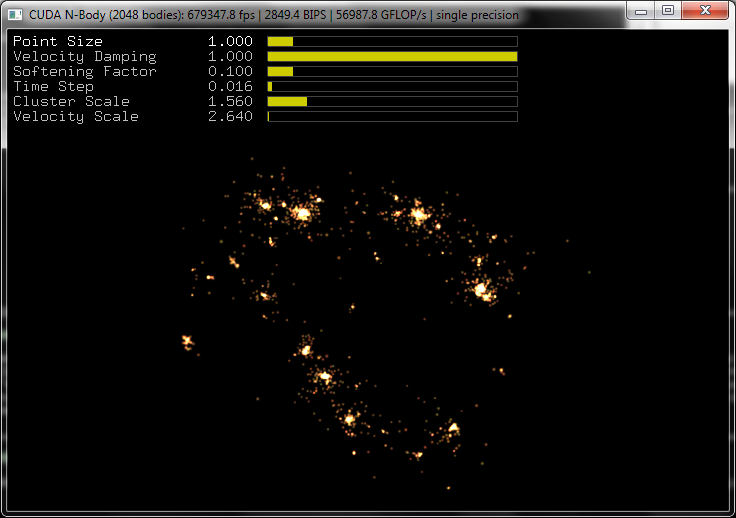The width and height of the screenshot is (736, 518).
Task: Maximize the CUDA N-Body window
Action: coord(667,11)
